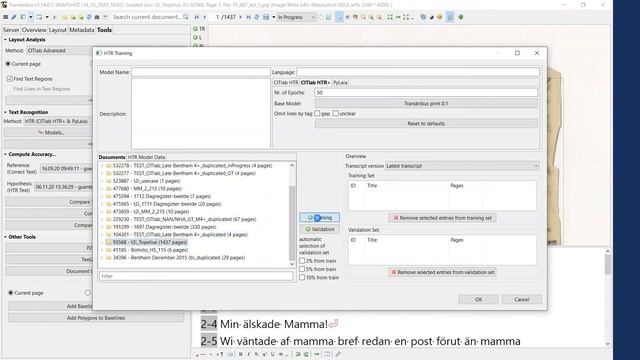
Task: Go to the previous page with the arrow icon
Action: pyautogui.click(x=205, y=17)
